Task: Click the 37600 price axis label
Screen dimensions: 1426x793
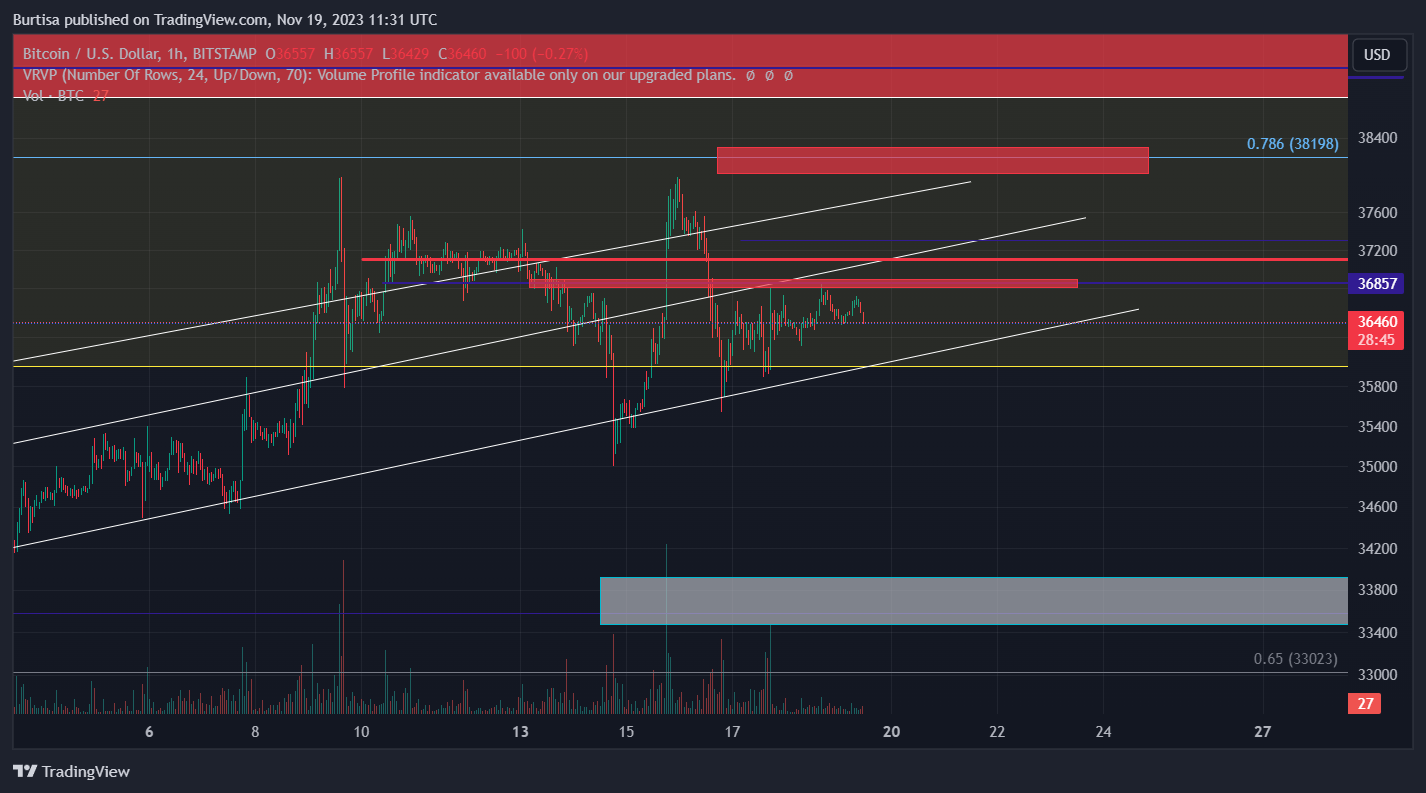Action: pos(1378,213)
